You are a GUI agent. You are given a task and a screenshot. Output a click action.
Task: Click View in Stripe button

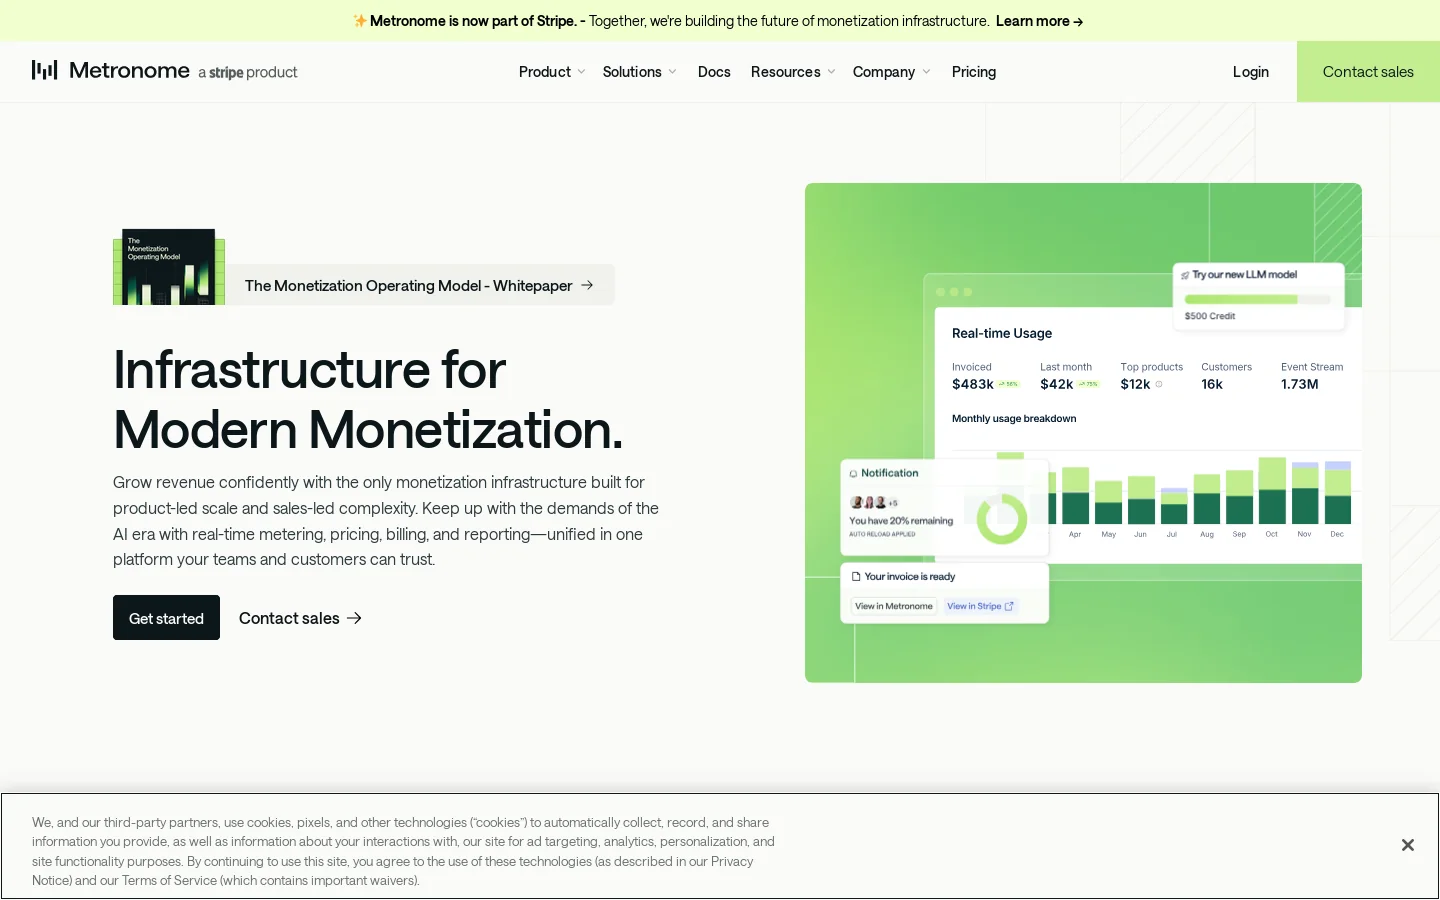[981, 606]
